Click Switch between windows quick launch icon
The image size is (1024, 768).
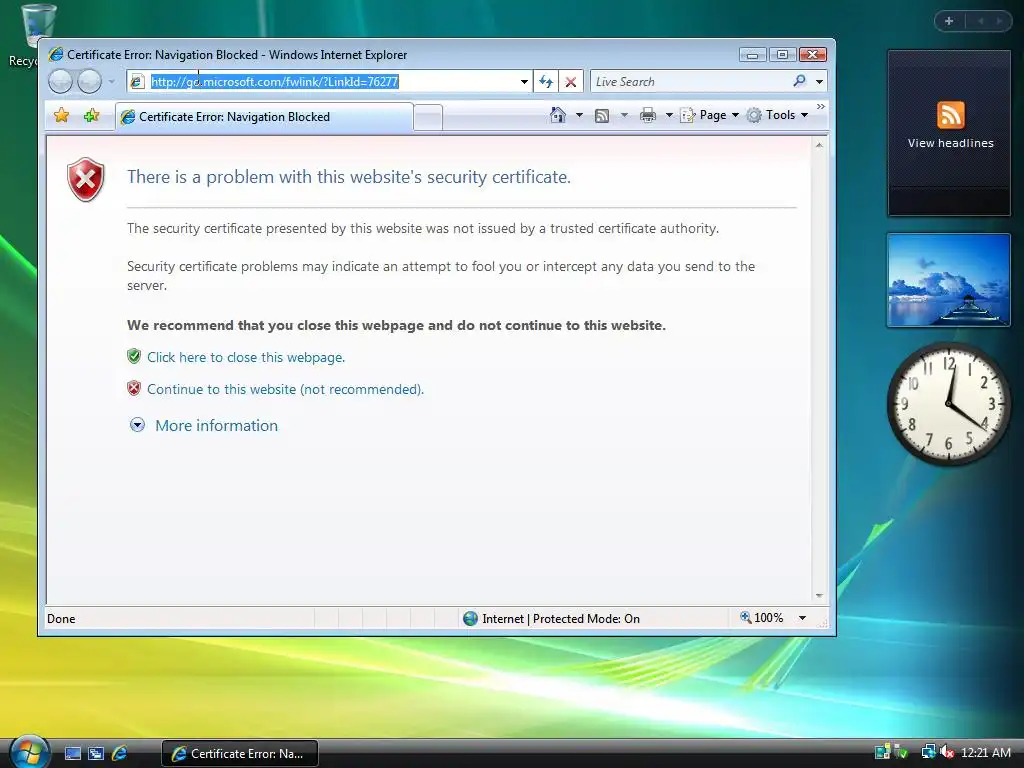pyautogui.click(x=96, y=754)
